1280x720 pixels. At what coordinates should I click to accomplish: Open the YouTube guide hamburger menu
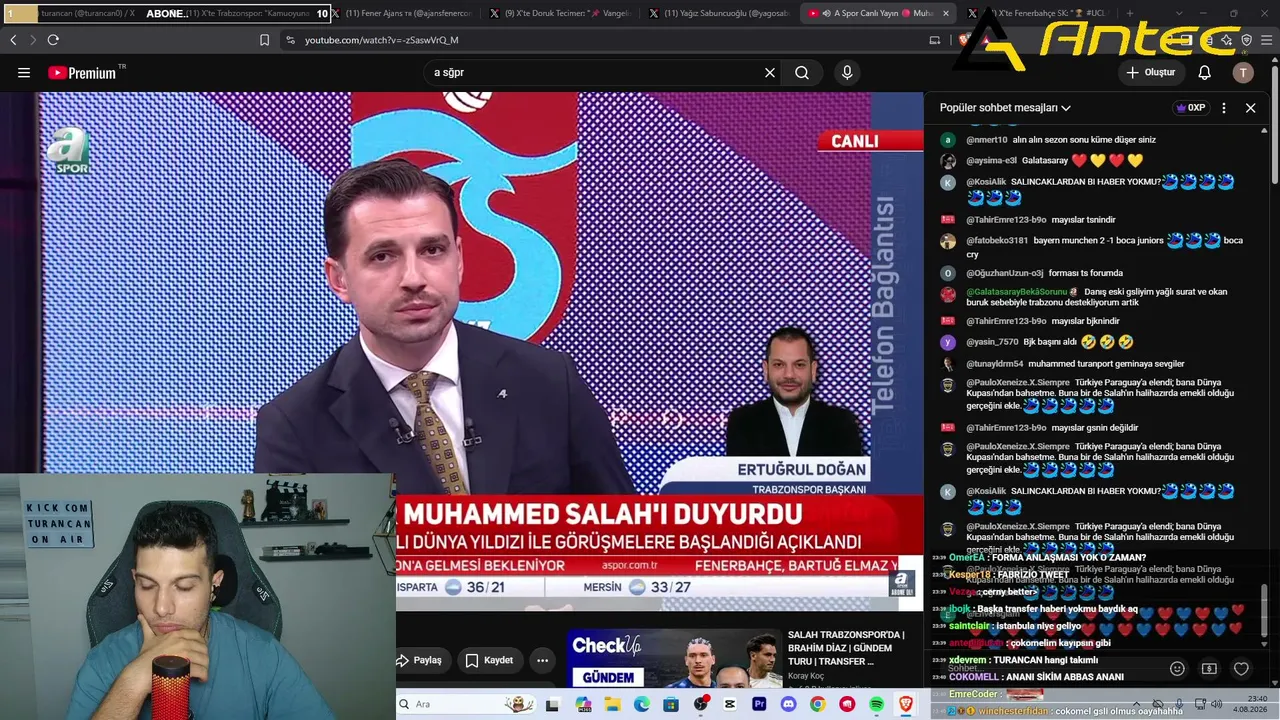24,73
